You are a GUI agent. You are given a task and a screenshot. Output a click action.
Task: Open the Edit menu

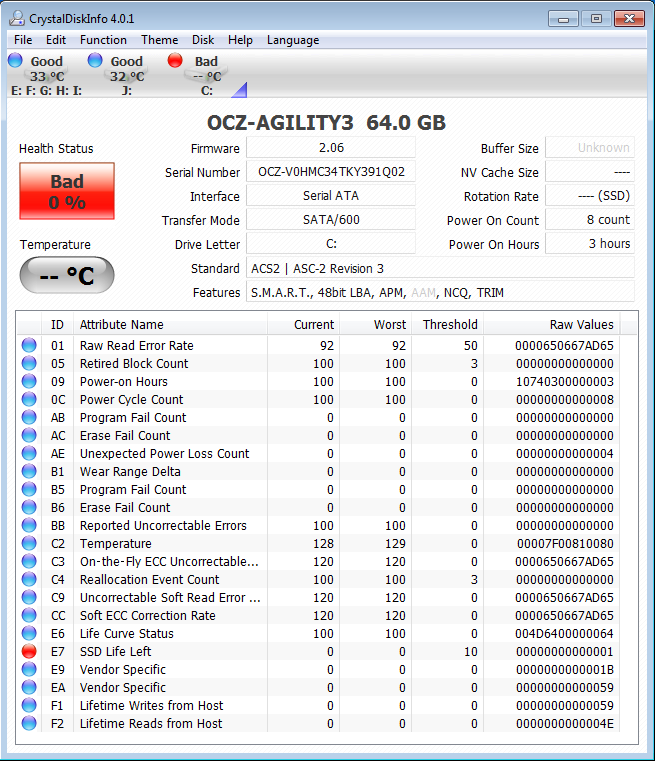pyautogui.click(x=56, y=40)
